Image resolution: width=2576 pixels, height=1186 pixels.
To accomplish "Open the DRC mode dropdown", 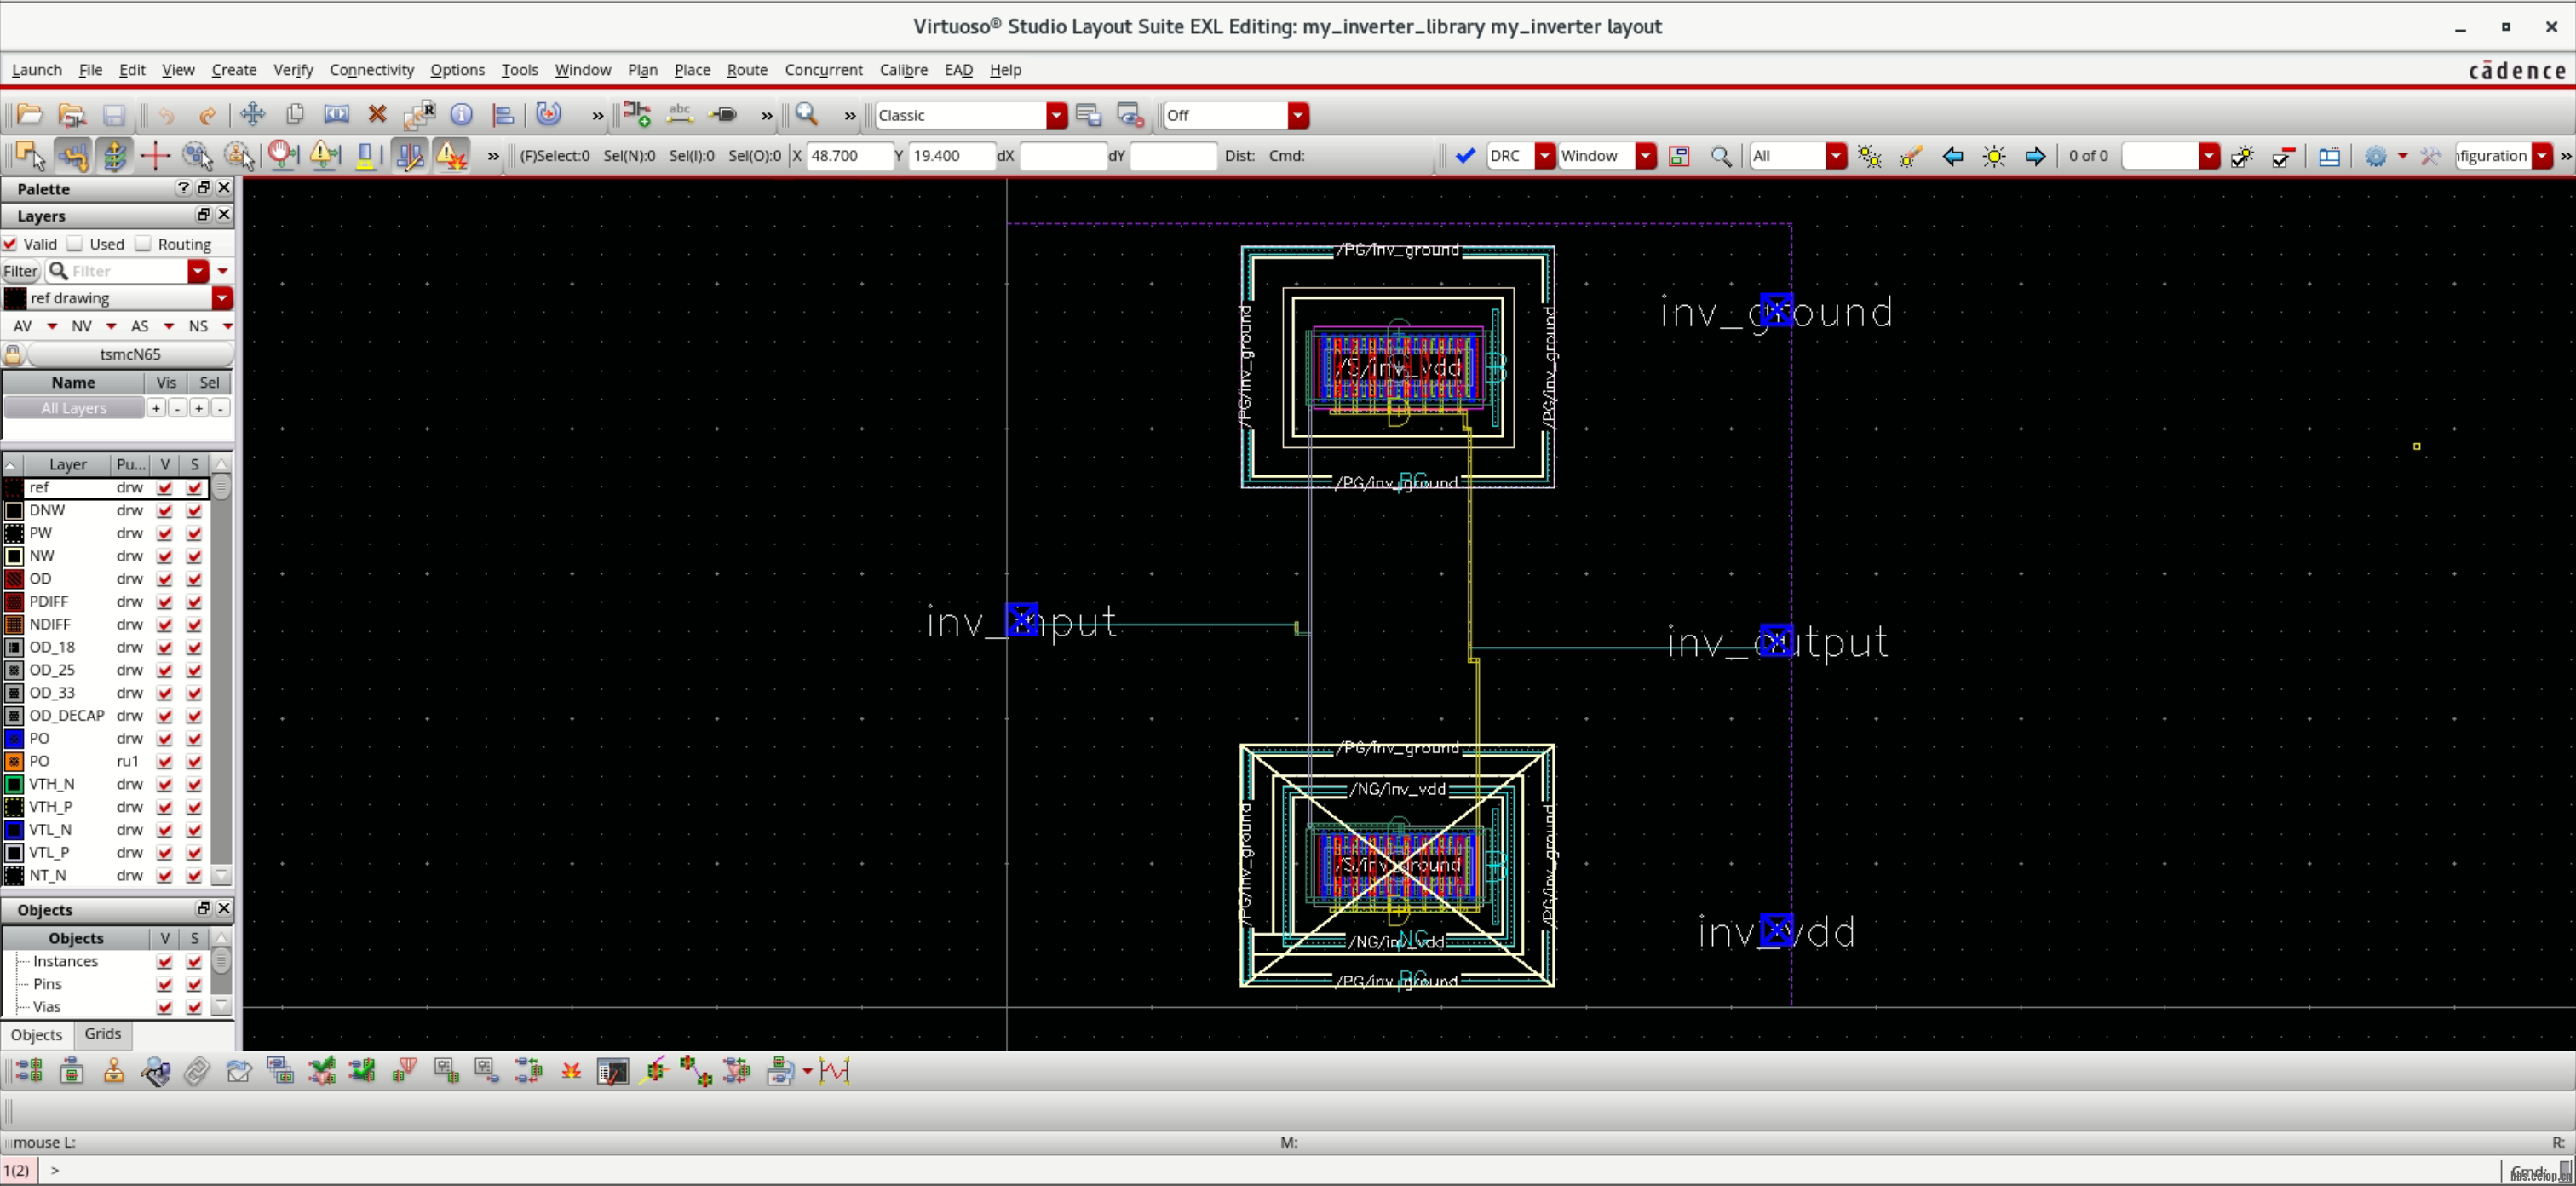I will (1545, 156).
